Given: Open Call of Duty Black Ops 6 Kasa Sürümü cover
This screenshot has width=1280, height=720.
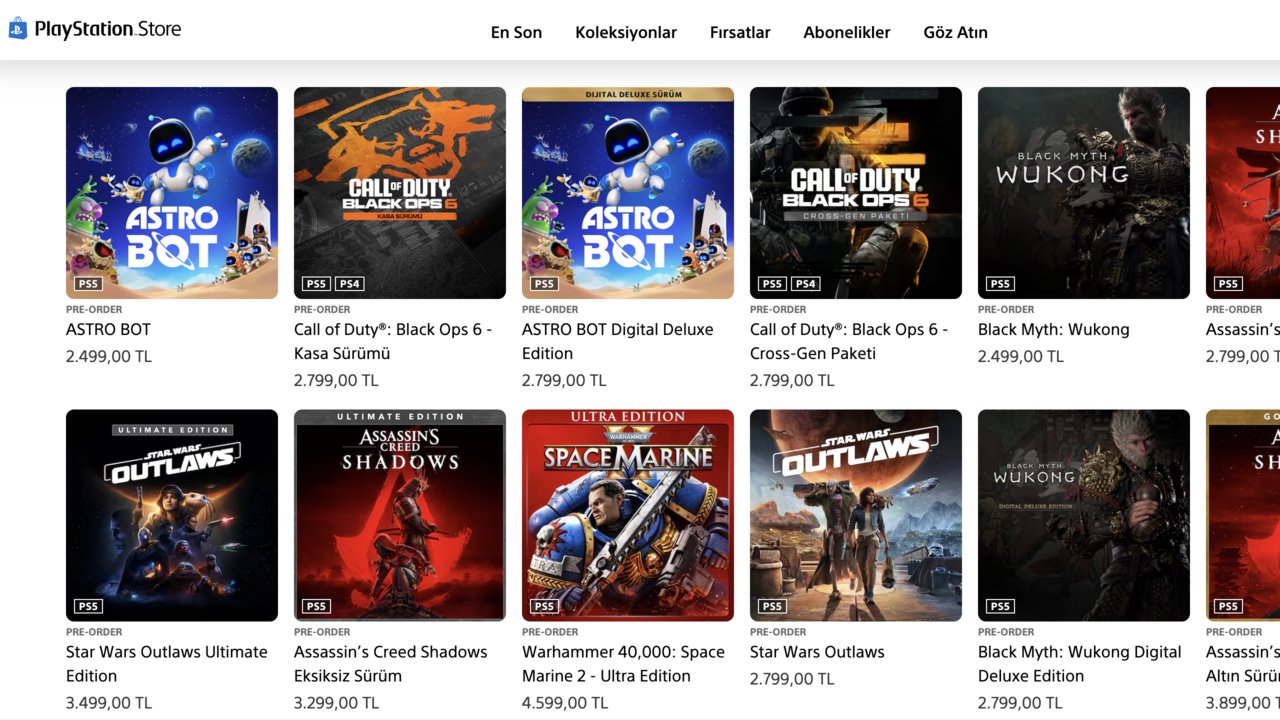Looking at the screenshot, I should tap(400, 193).
